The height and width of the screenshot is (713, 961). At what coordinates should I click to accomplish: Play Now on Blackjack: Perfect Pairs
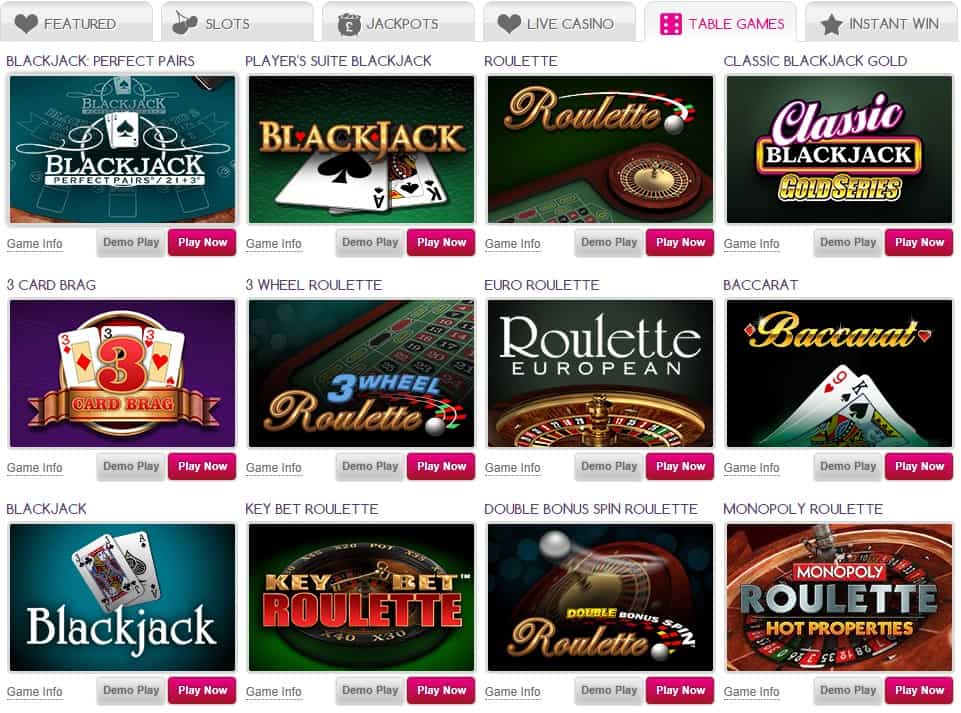202,243
